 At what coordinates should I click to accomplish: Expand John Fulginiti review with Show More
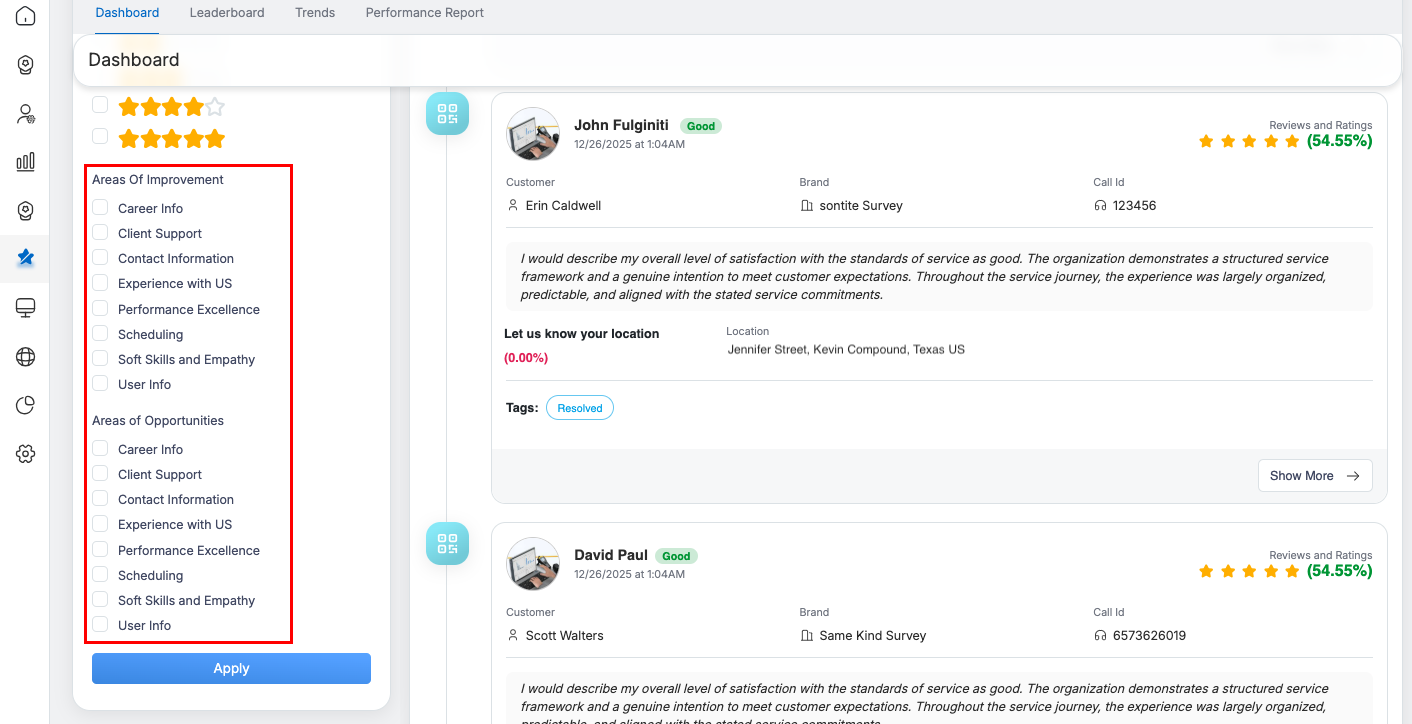pyautogui.click(x=1314, y=476)
